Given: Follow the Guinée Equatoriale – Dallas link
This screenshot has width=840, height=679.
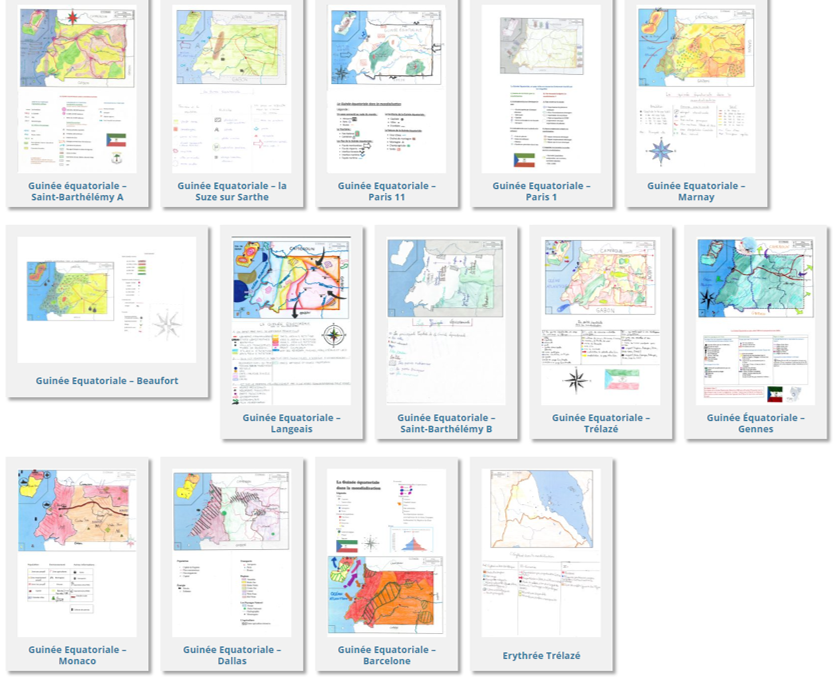Looking at the screenshot, I should [232, 655].
